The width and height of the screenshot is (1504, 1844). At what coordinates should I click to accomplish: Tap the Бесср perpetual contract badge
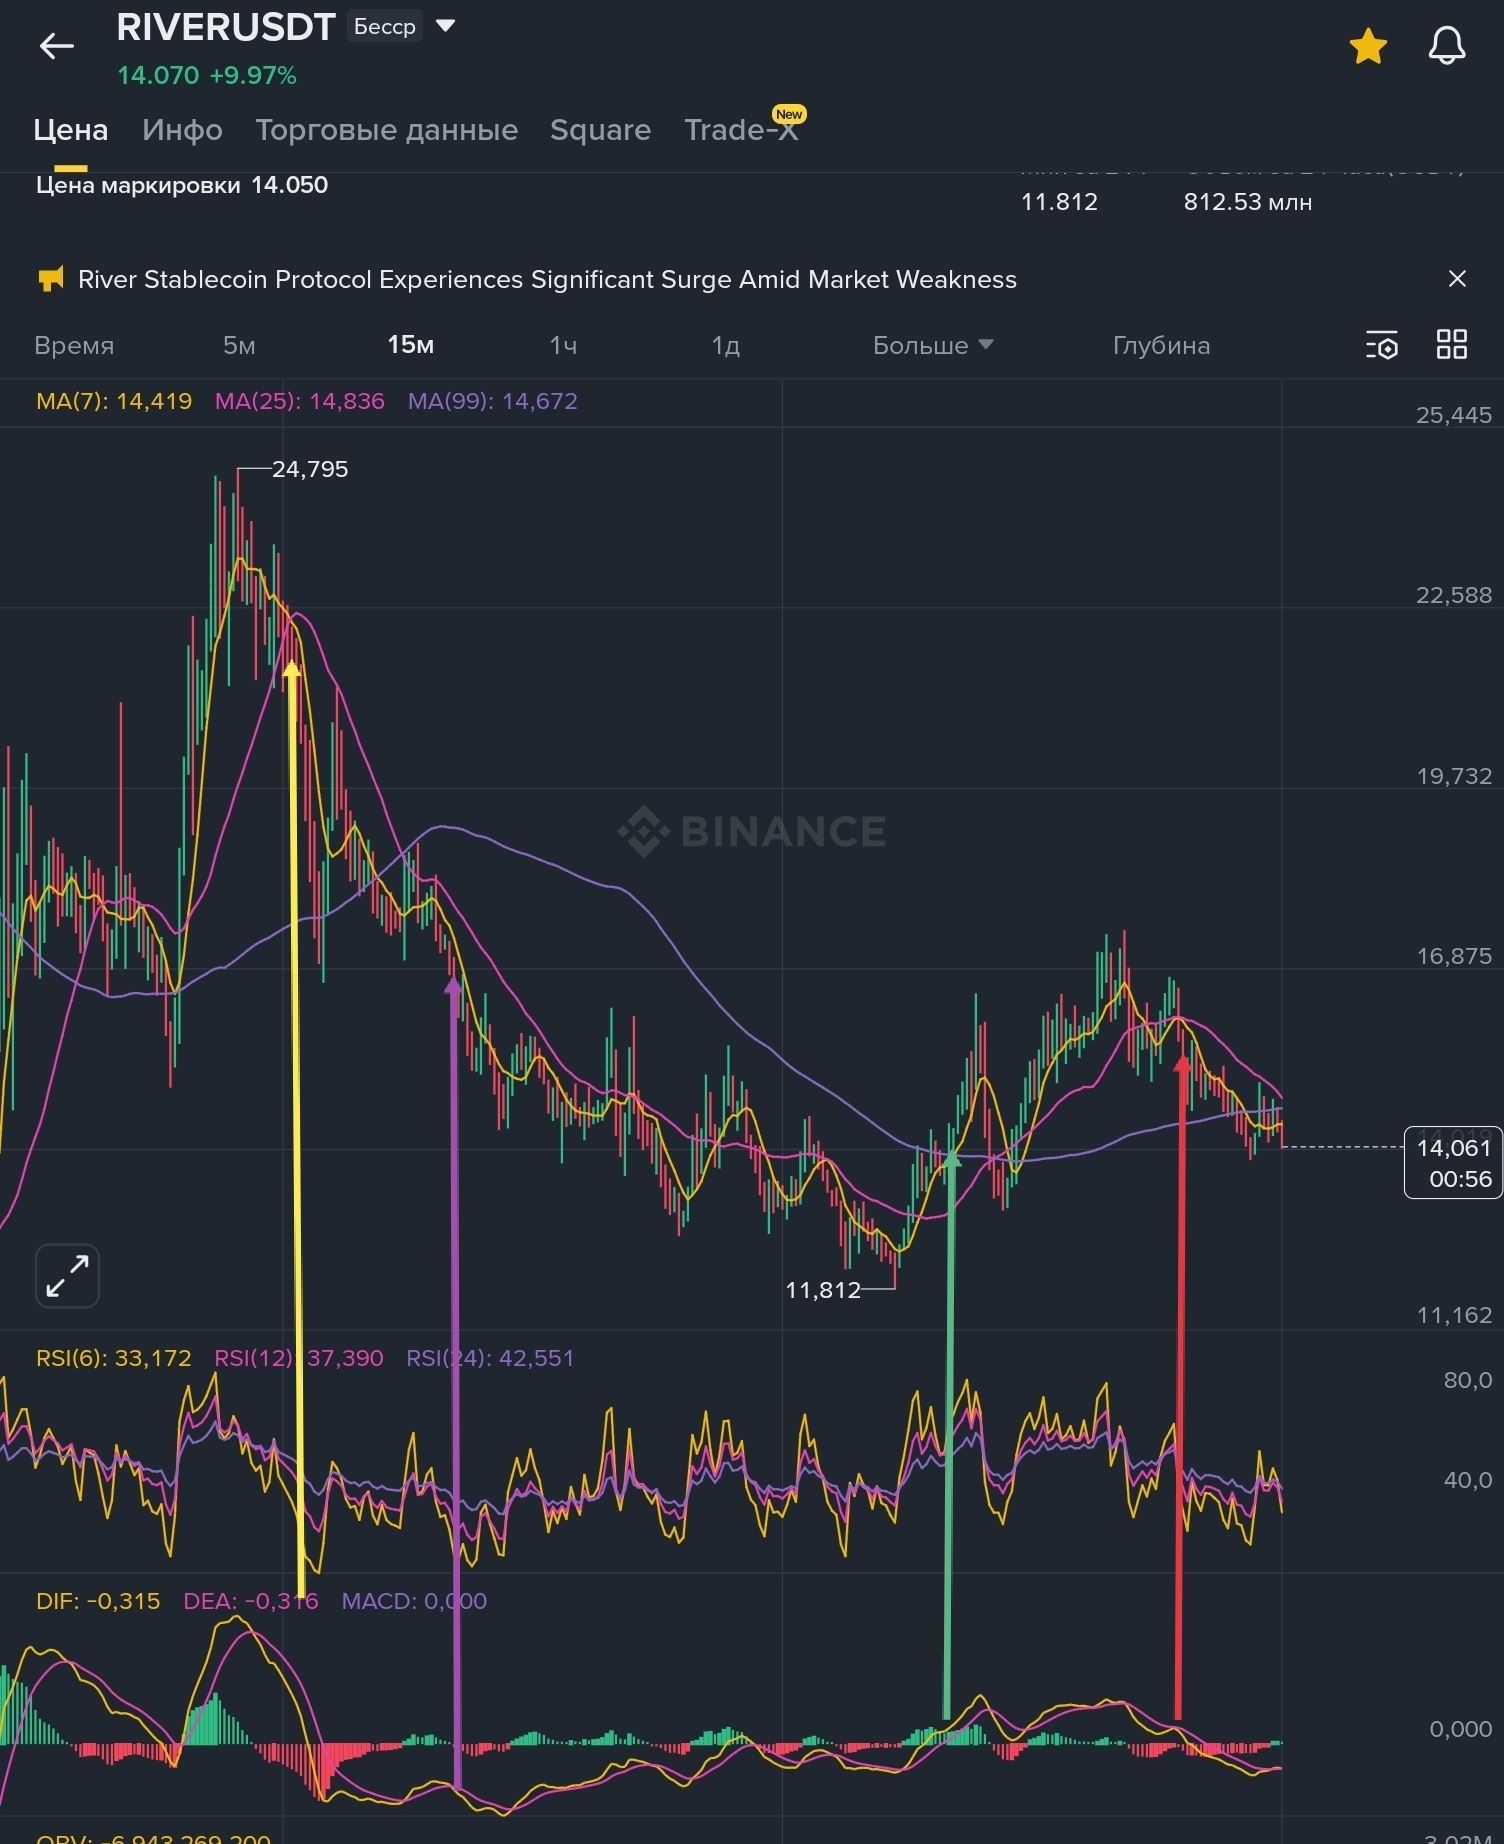[x=385, y=26]
